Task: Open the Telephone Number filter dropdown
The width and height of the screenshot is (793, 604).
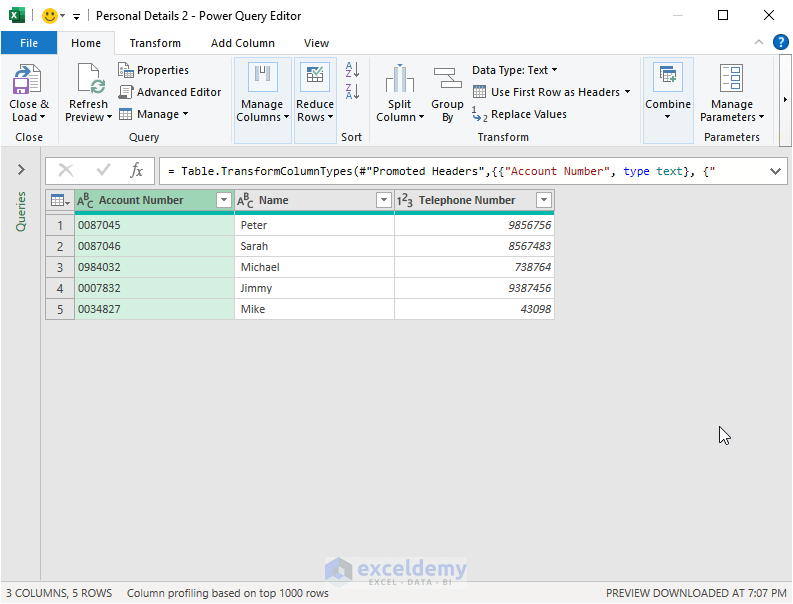Action: 544,200
